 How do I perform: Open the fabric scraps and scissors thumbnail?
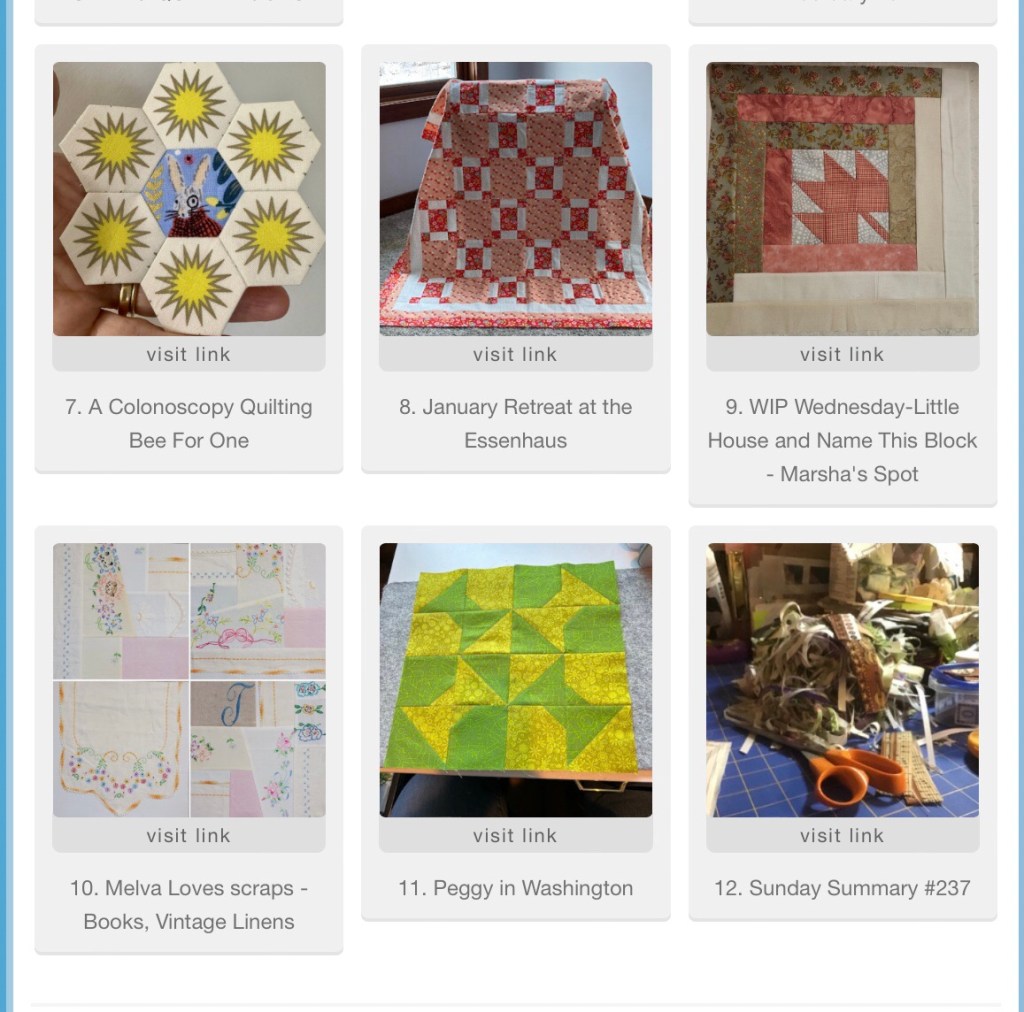click(842, 680)
